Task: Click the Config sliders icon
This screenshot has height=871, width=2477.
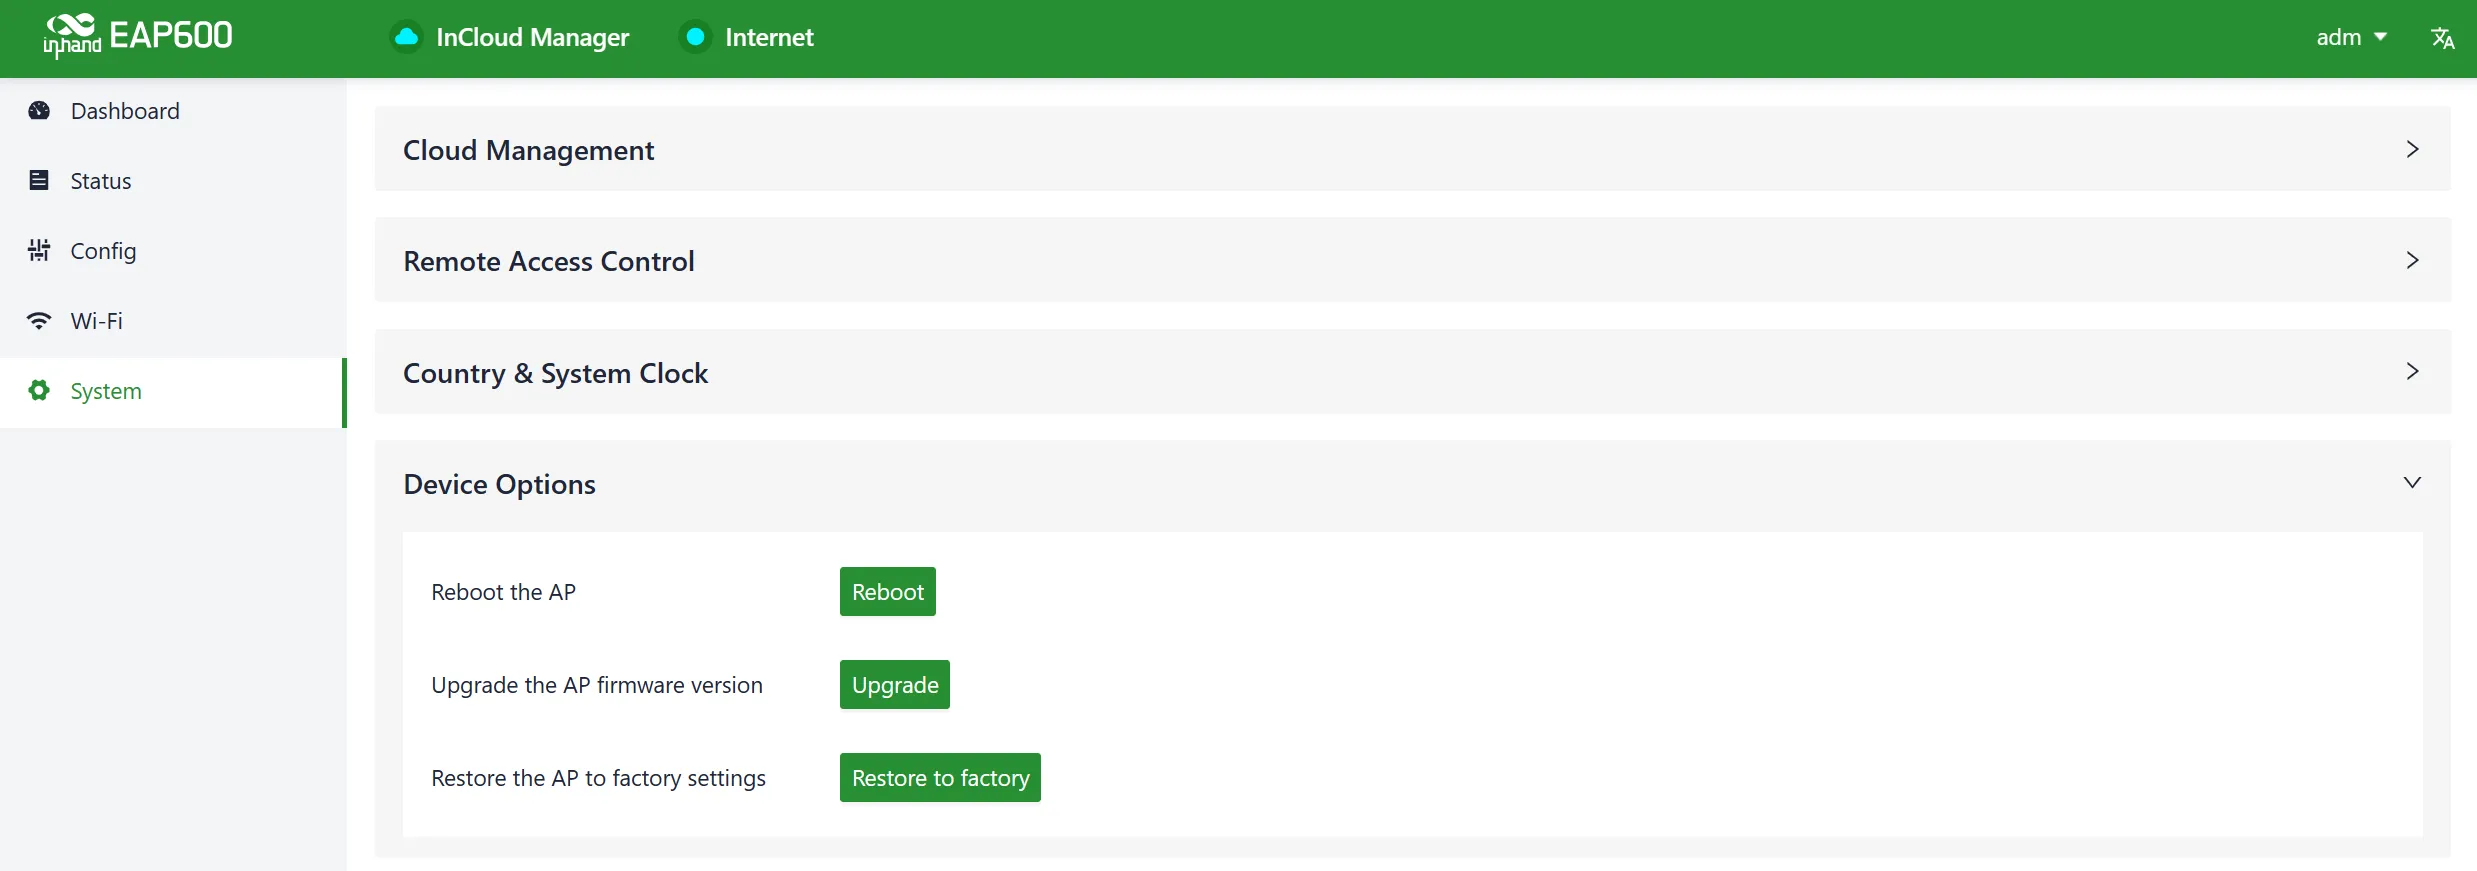Action: pos(39,250)
